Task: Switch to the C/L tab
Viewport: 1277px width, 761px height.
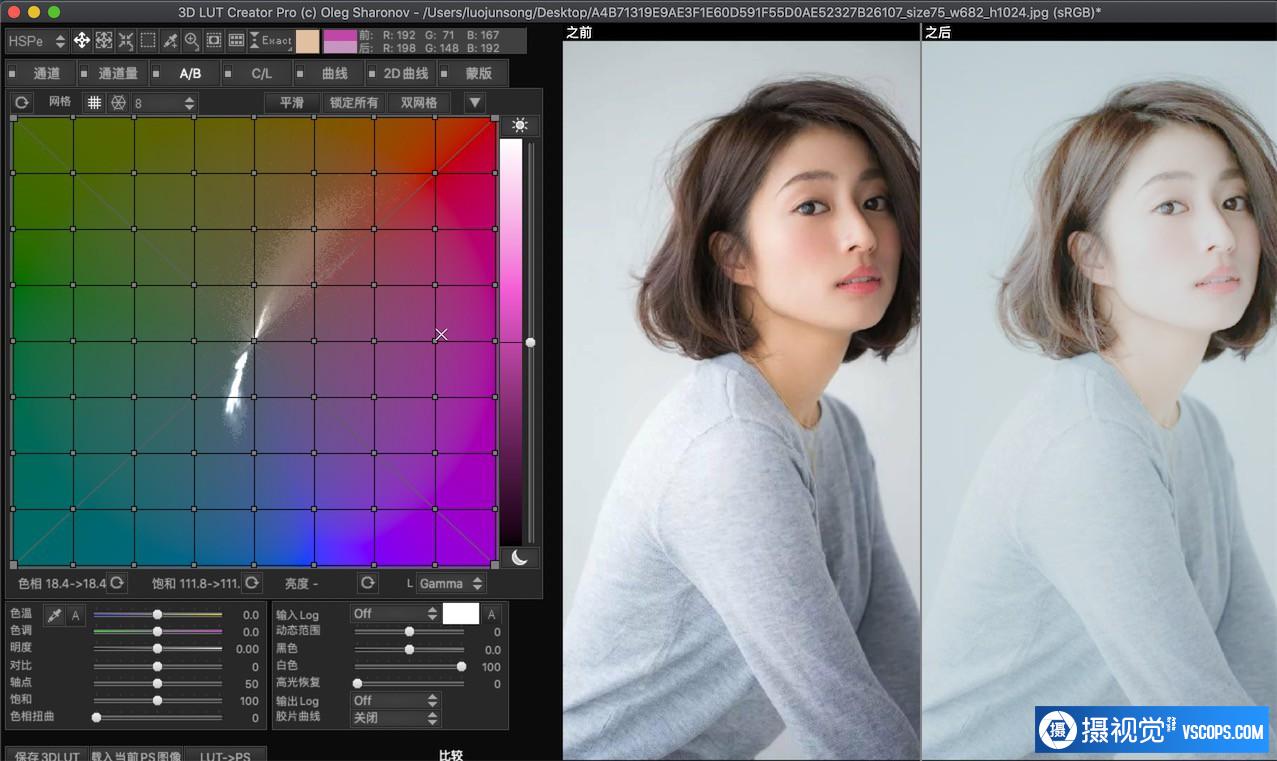Action: pyautogui.click(x=261, y=73)
